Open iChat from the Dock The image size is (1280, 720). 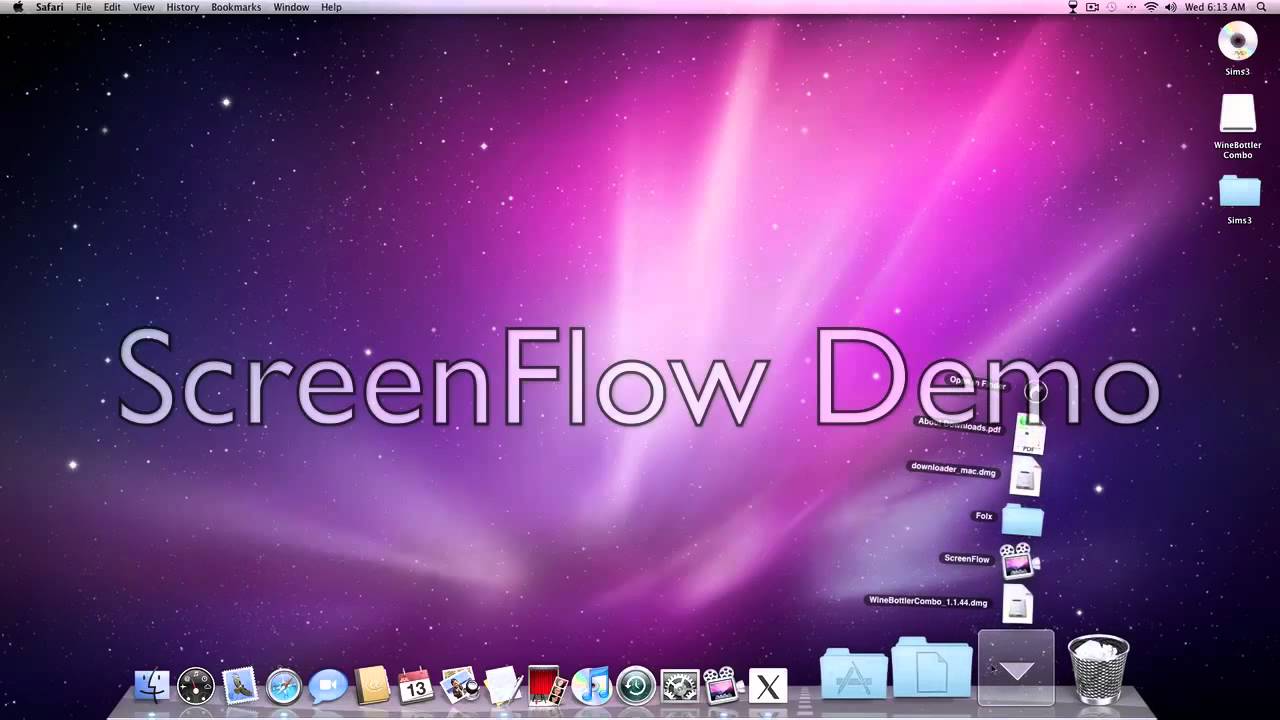click(328, 686)
